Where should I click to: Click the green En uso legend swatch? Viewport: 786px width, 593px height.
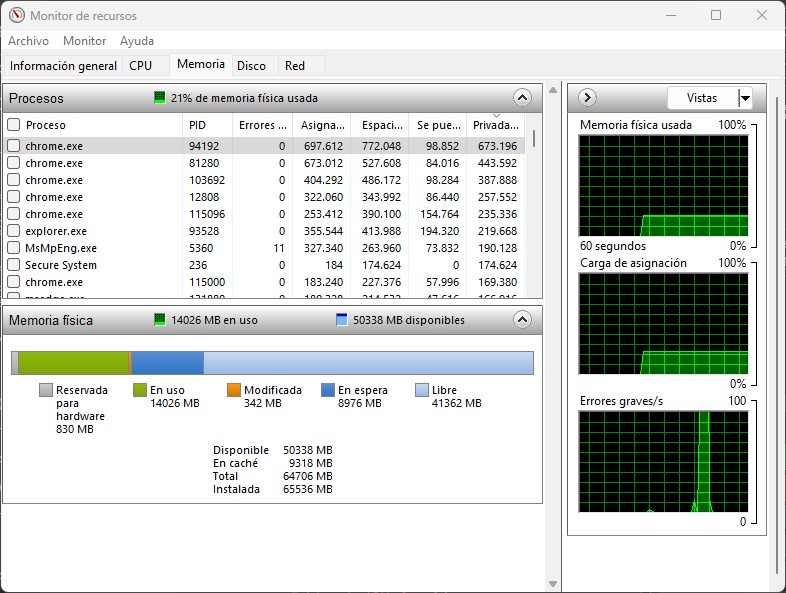(x=140, y=390)
